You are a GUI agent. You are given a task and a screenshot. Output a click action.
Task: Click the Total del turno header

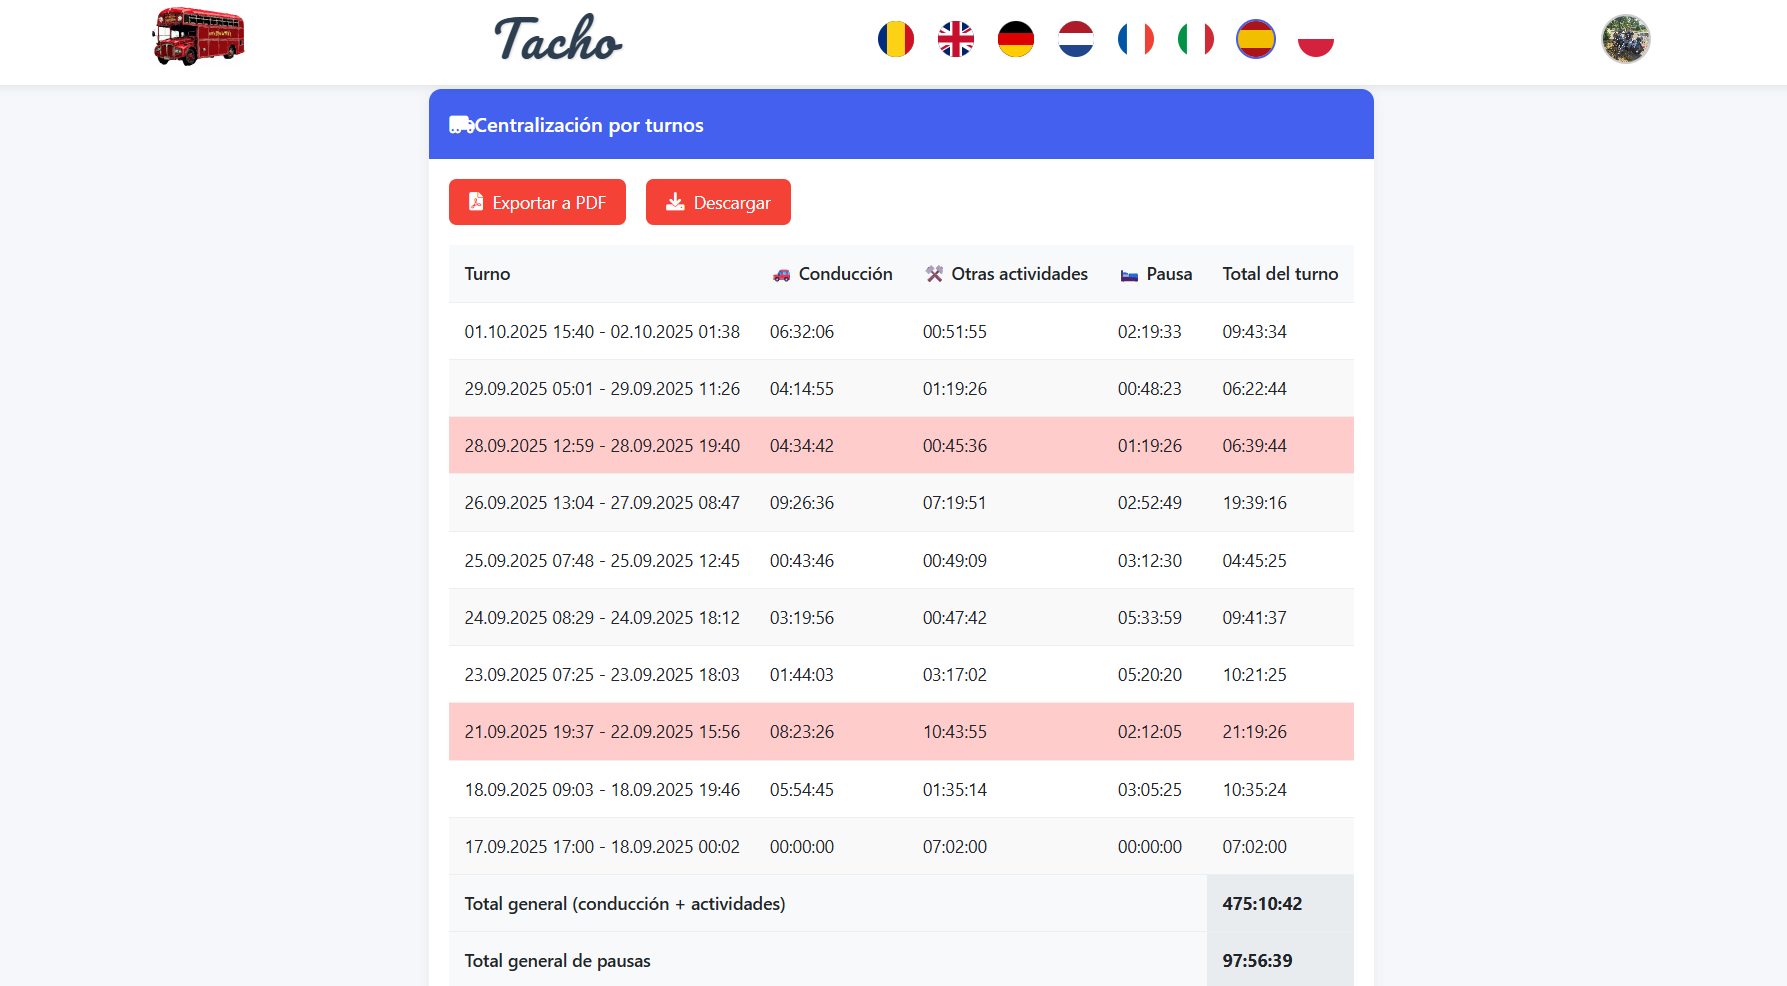click(1280, 274)
